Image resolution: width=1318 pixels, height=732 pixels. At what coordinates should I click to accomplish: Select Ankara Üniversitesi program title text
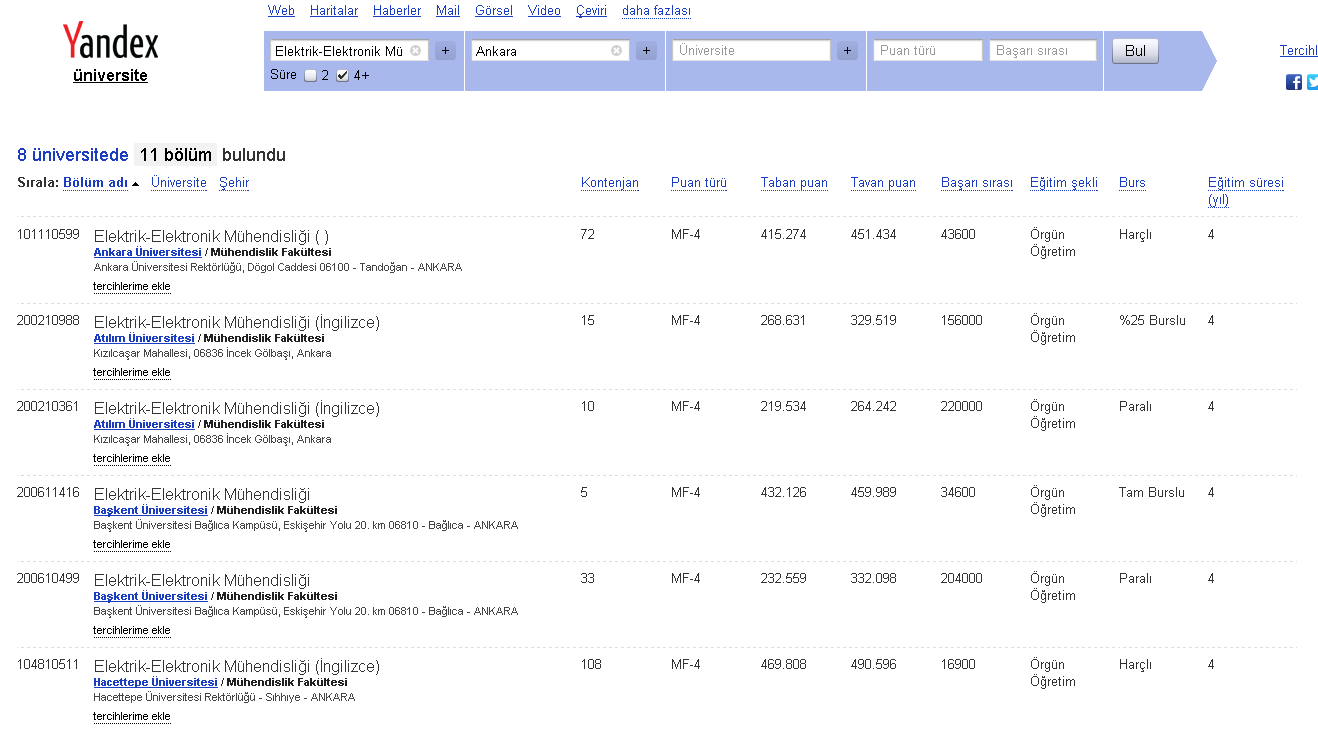coord(211,236)
